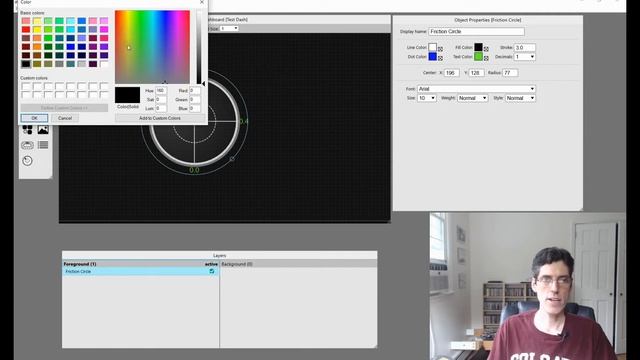Click the Hue value field

161,90
